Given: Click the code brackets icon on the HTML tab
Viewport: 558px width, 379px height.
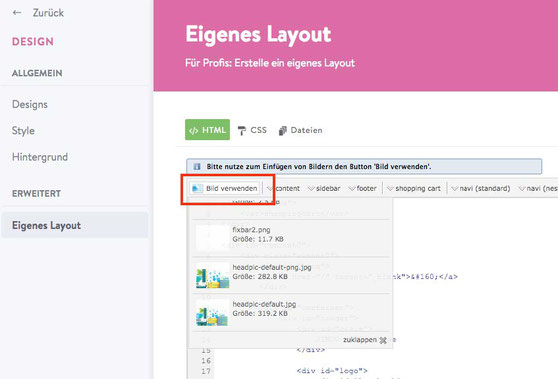Looking at the screenshot, I should coord(193,131).
